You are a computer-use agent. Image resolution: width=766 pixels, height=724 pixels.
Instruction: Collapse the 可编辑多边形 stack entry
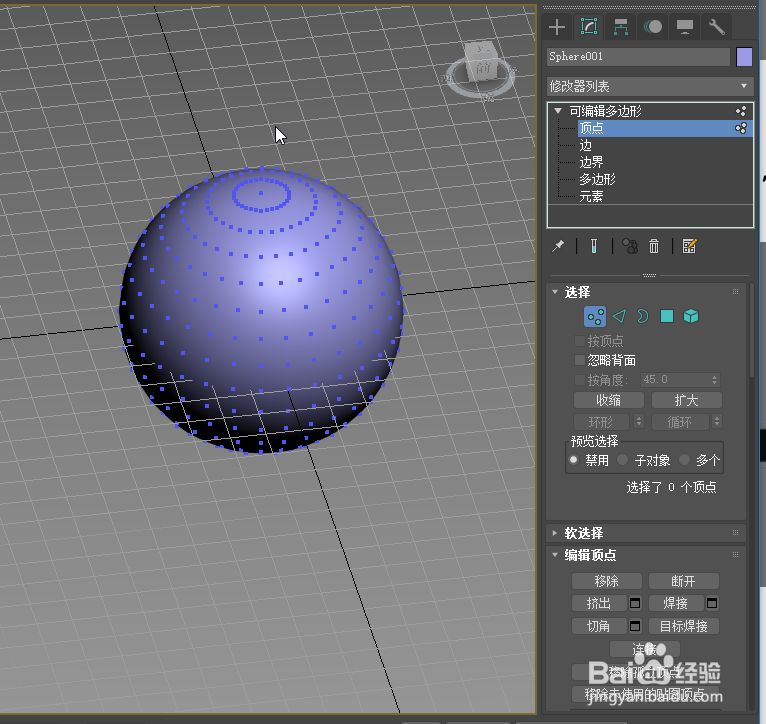[x=558, y=111]
